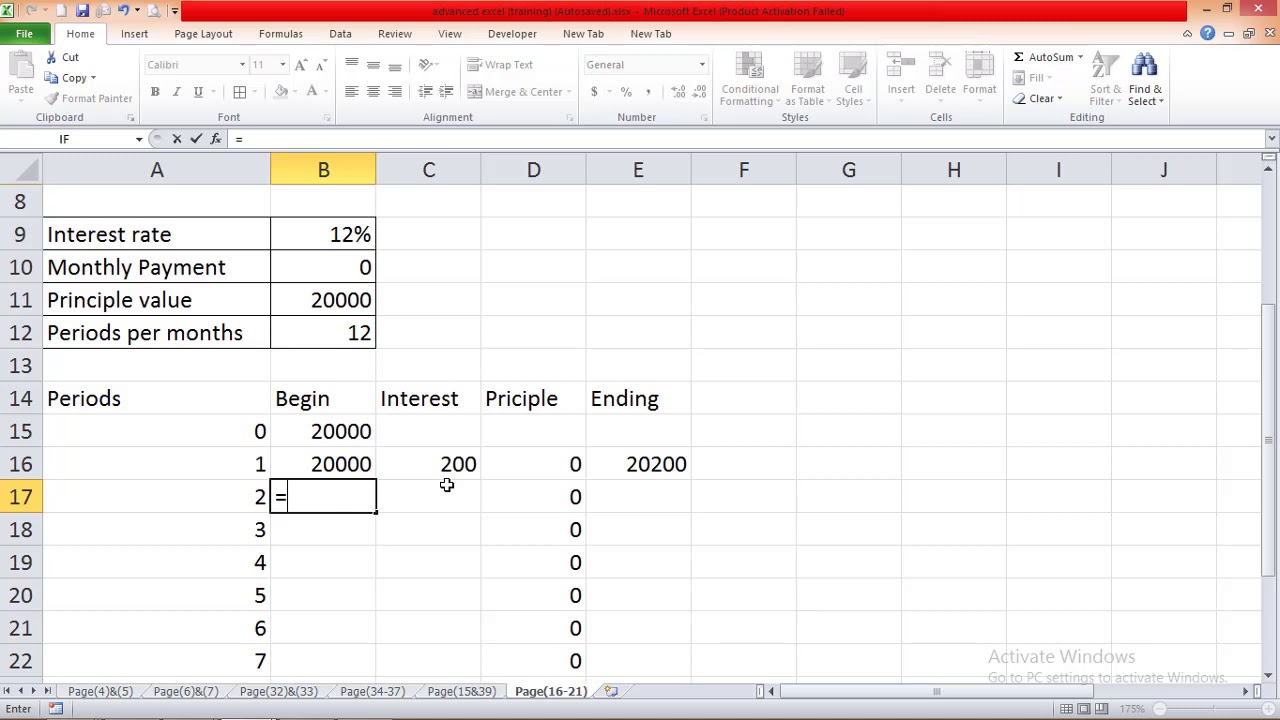Save workbook using Quick Access floppy icon
Image resolution: width=1280 pixels, height=720 pixels.
pos(83,11)
